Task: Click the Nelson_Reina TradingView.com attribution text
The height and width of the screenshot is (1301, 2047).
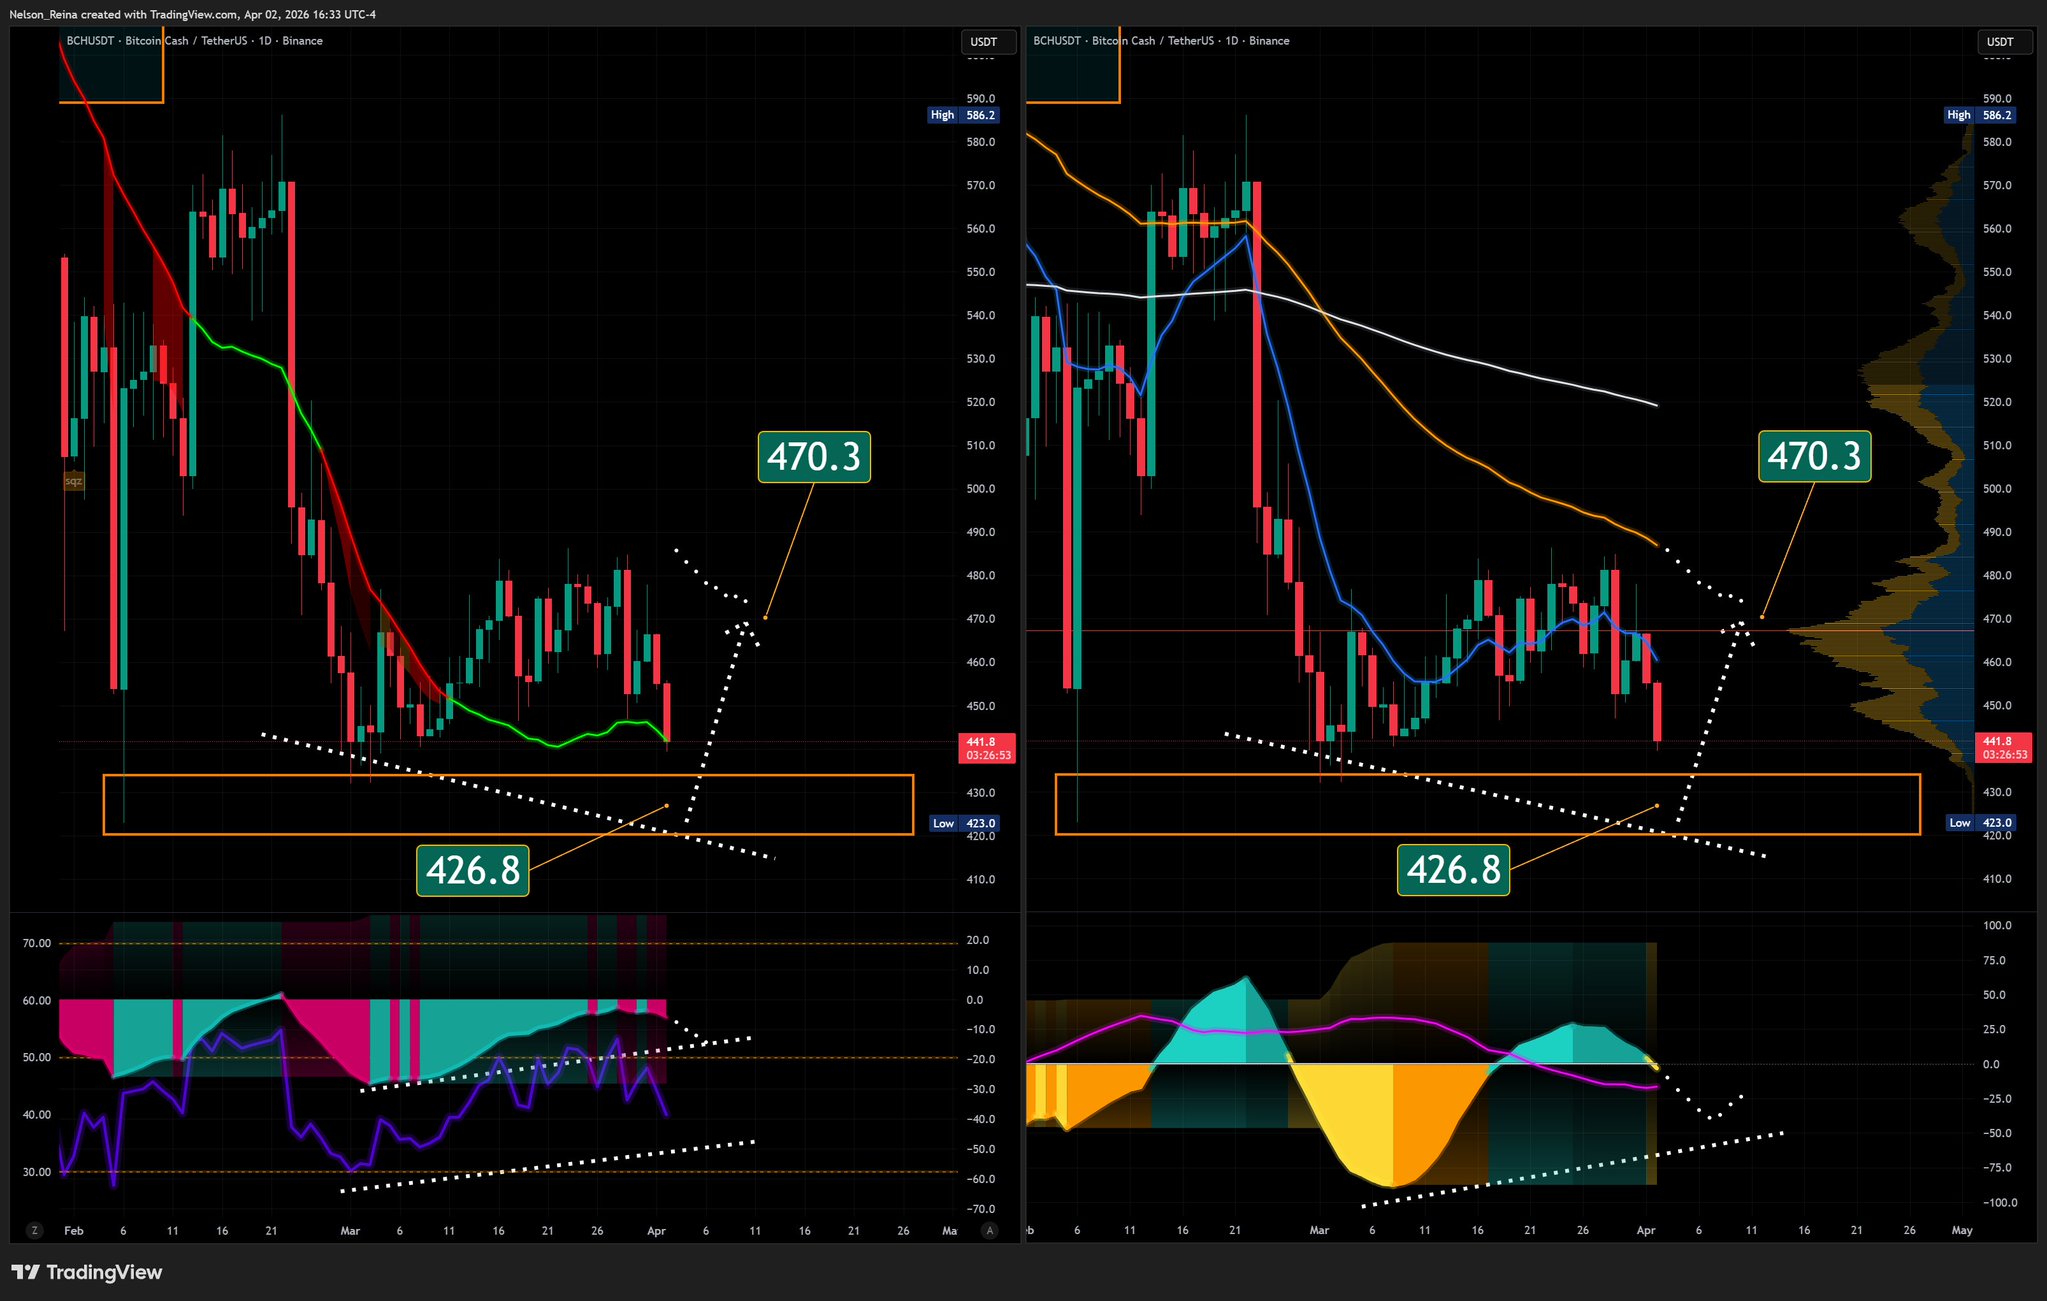Action: point(192,14)
